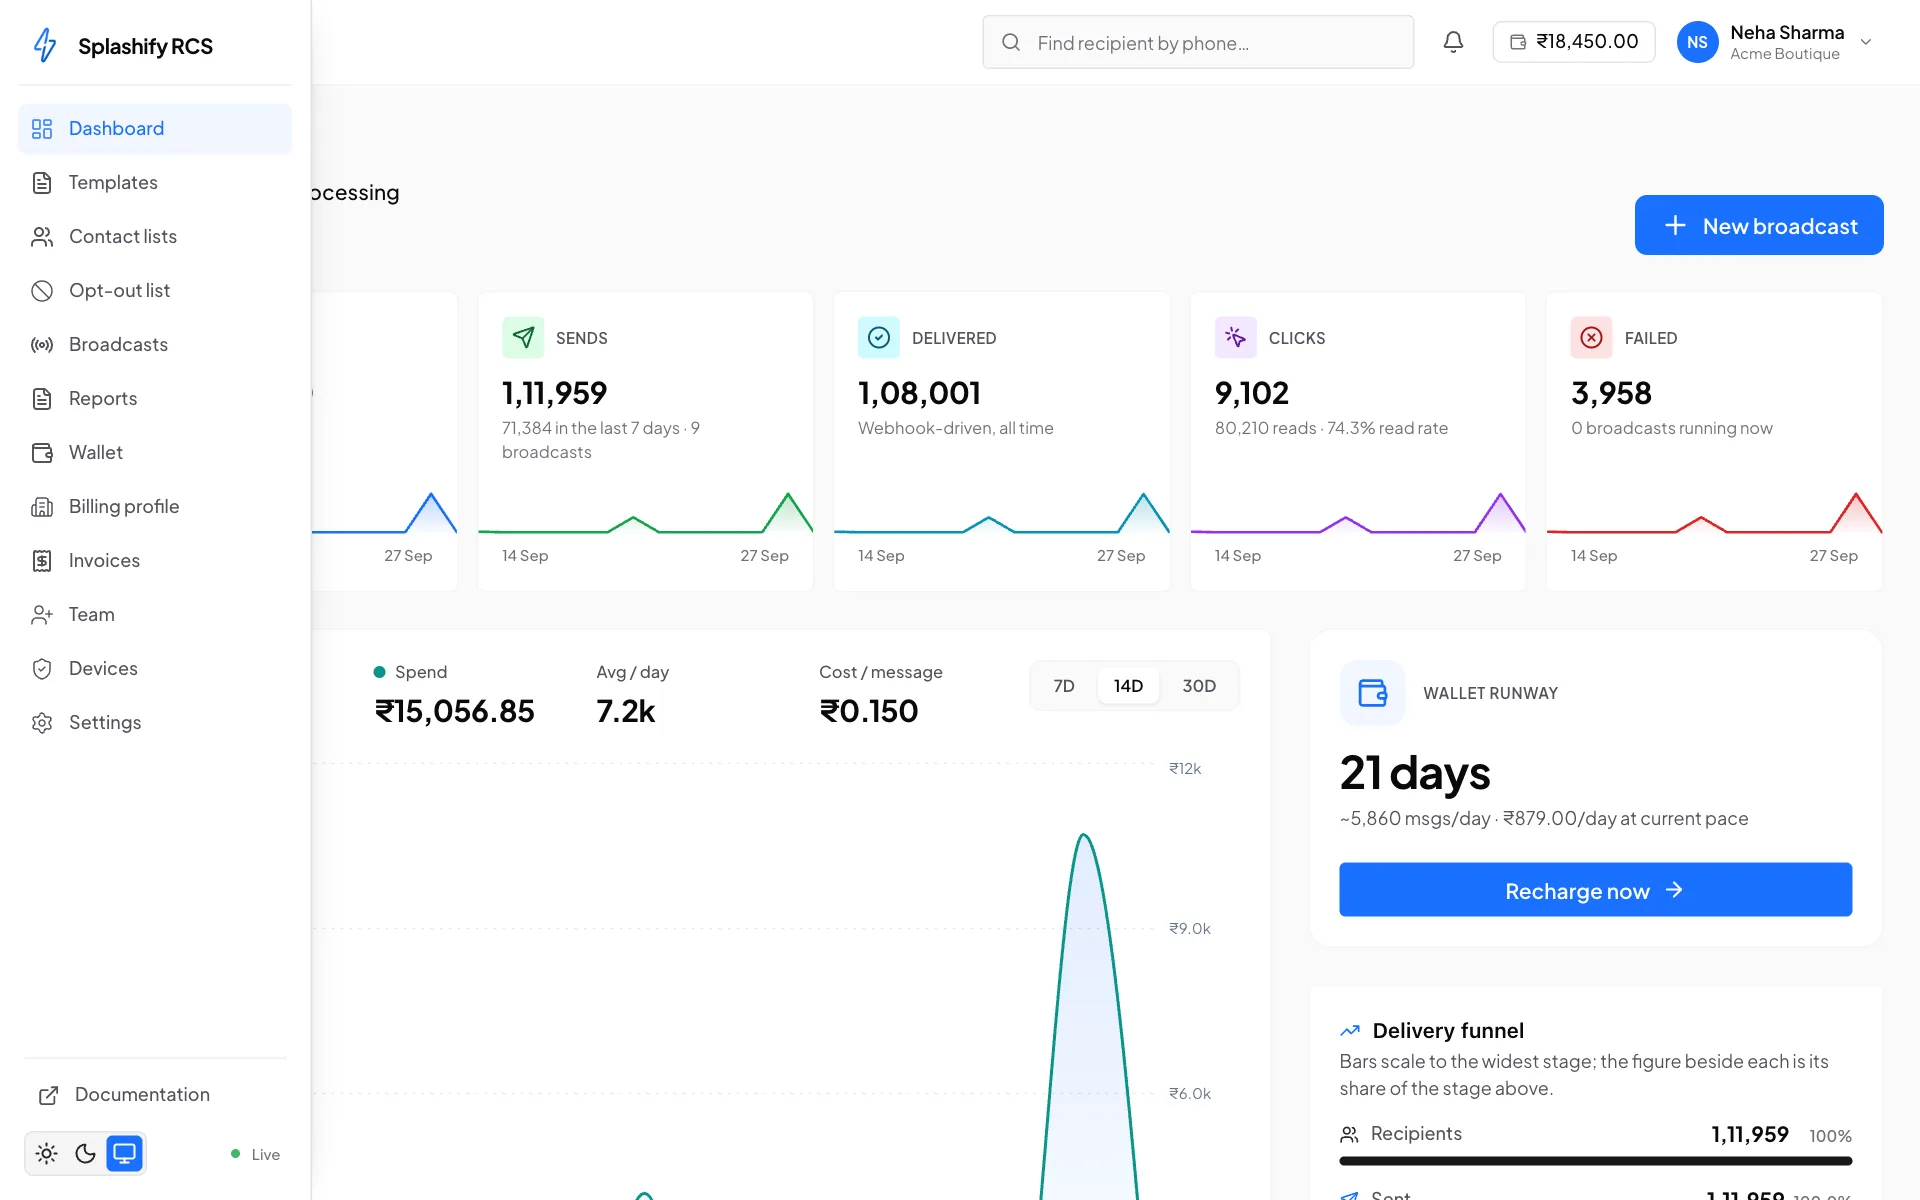Open the Documentation link
Image resolution: width=1920 pixels, height=1200 pixels.
[155, 1095]
